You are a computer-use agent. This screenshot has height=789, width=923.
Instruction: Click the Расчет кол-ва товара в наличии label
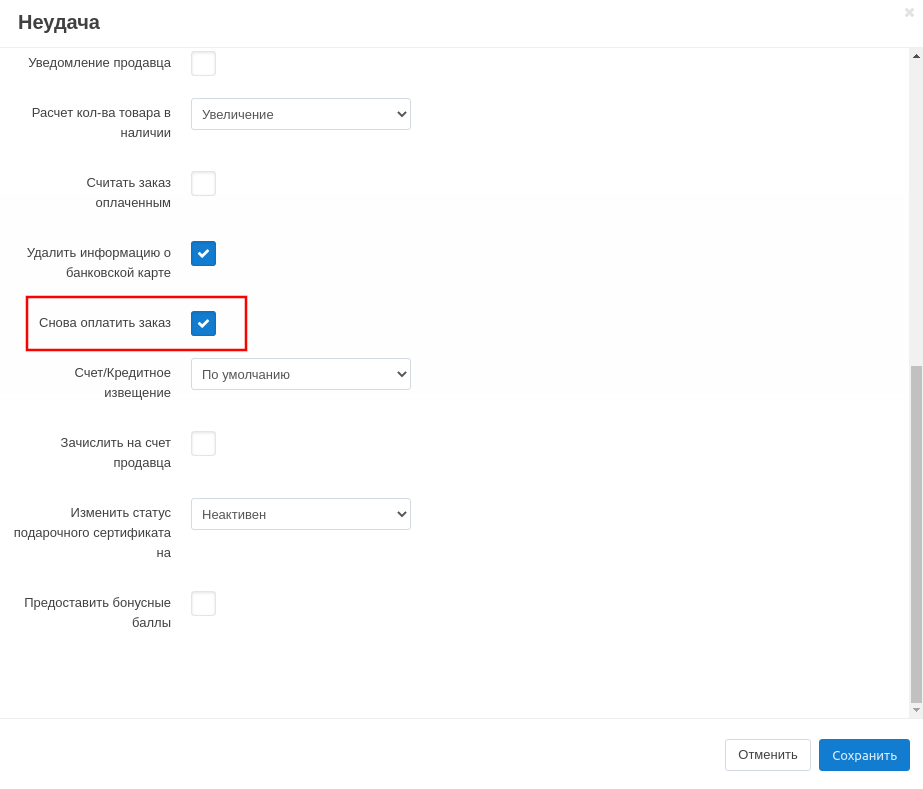click(101, 122)
